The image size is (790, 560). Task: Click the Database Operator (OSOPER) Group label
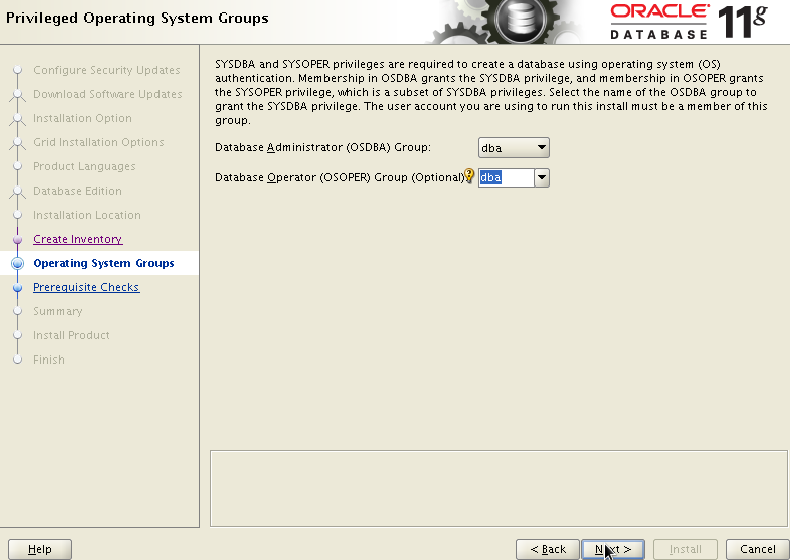[340, 177]
